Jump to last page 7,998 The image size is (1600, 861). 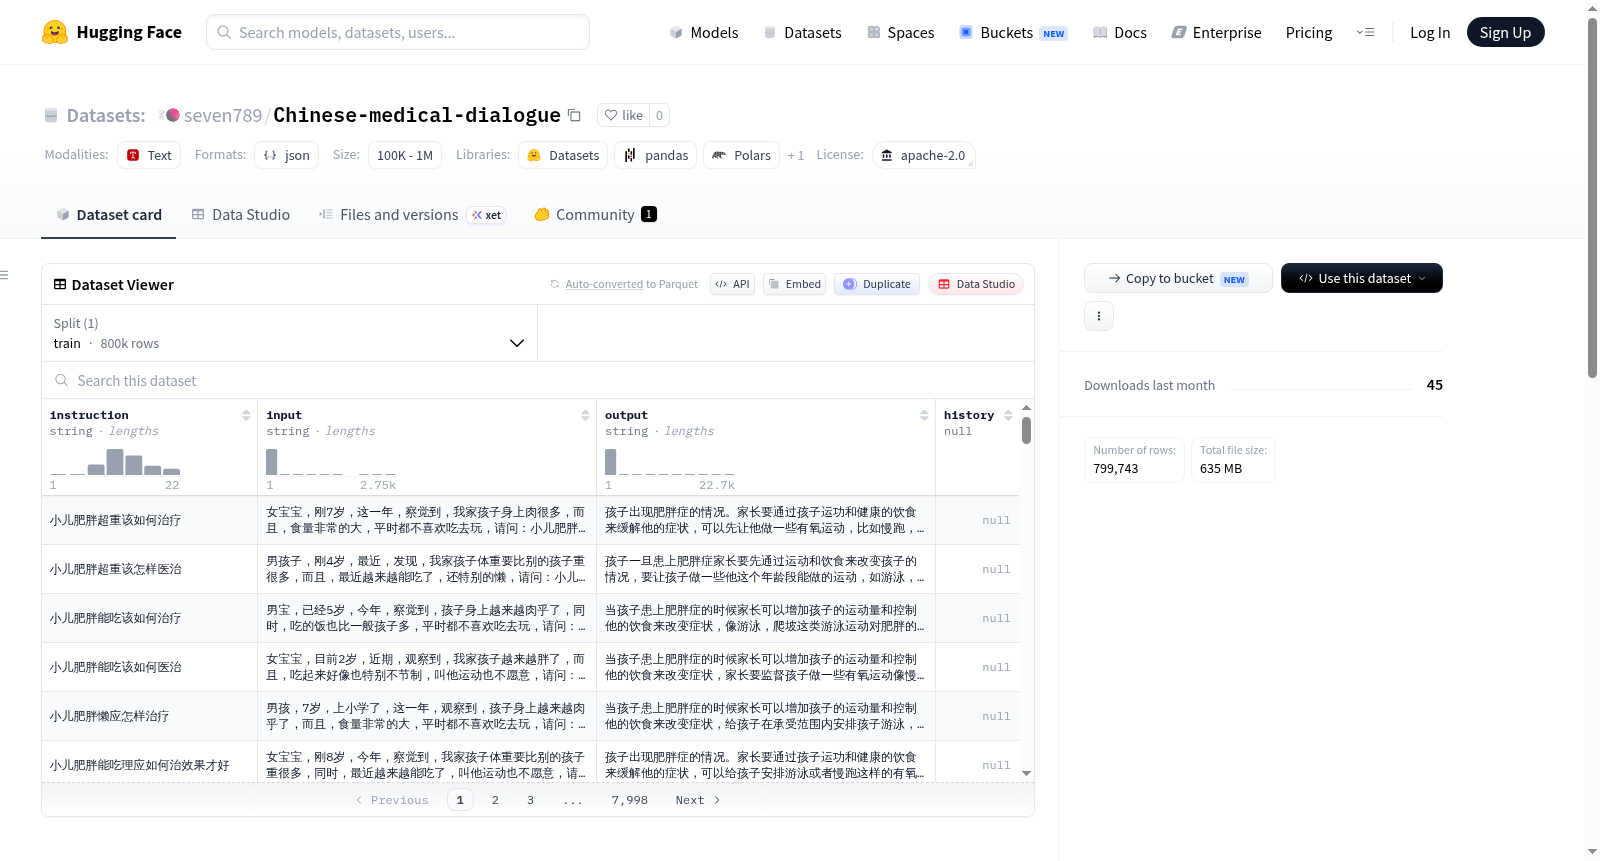629,800
